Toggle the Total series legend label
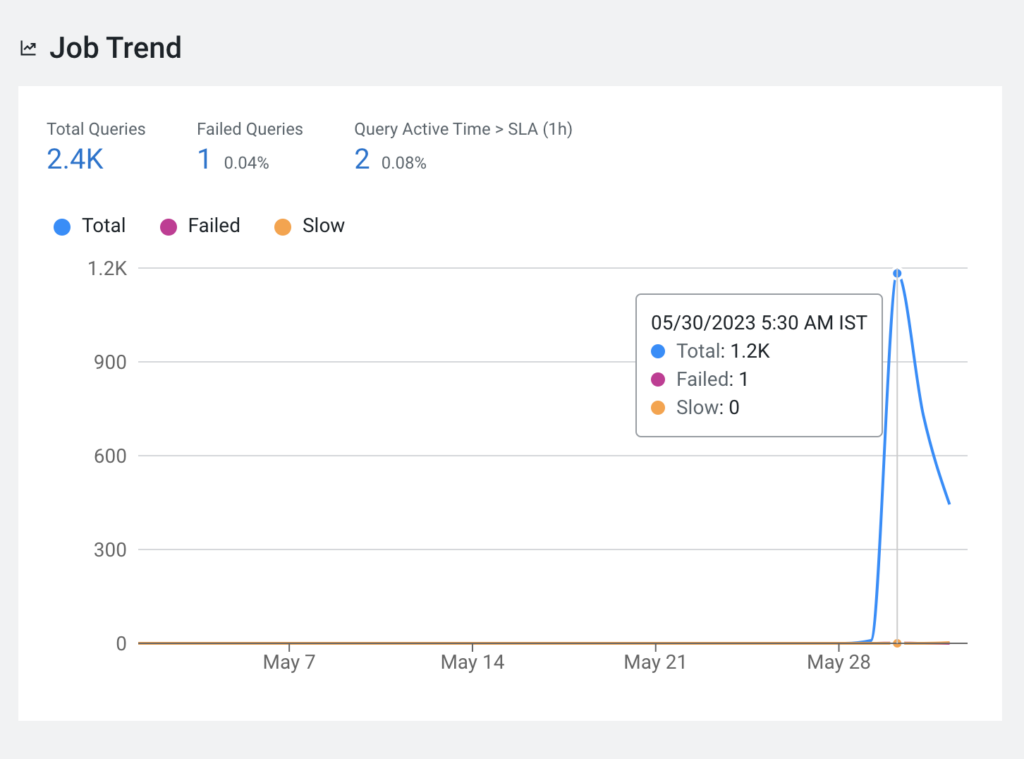 click(x=104, y=226)
